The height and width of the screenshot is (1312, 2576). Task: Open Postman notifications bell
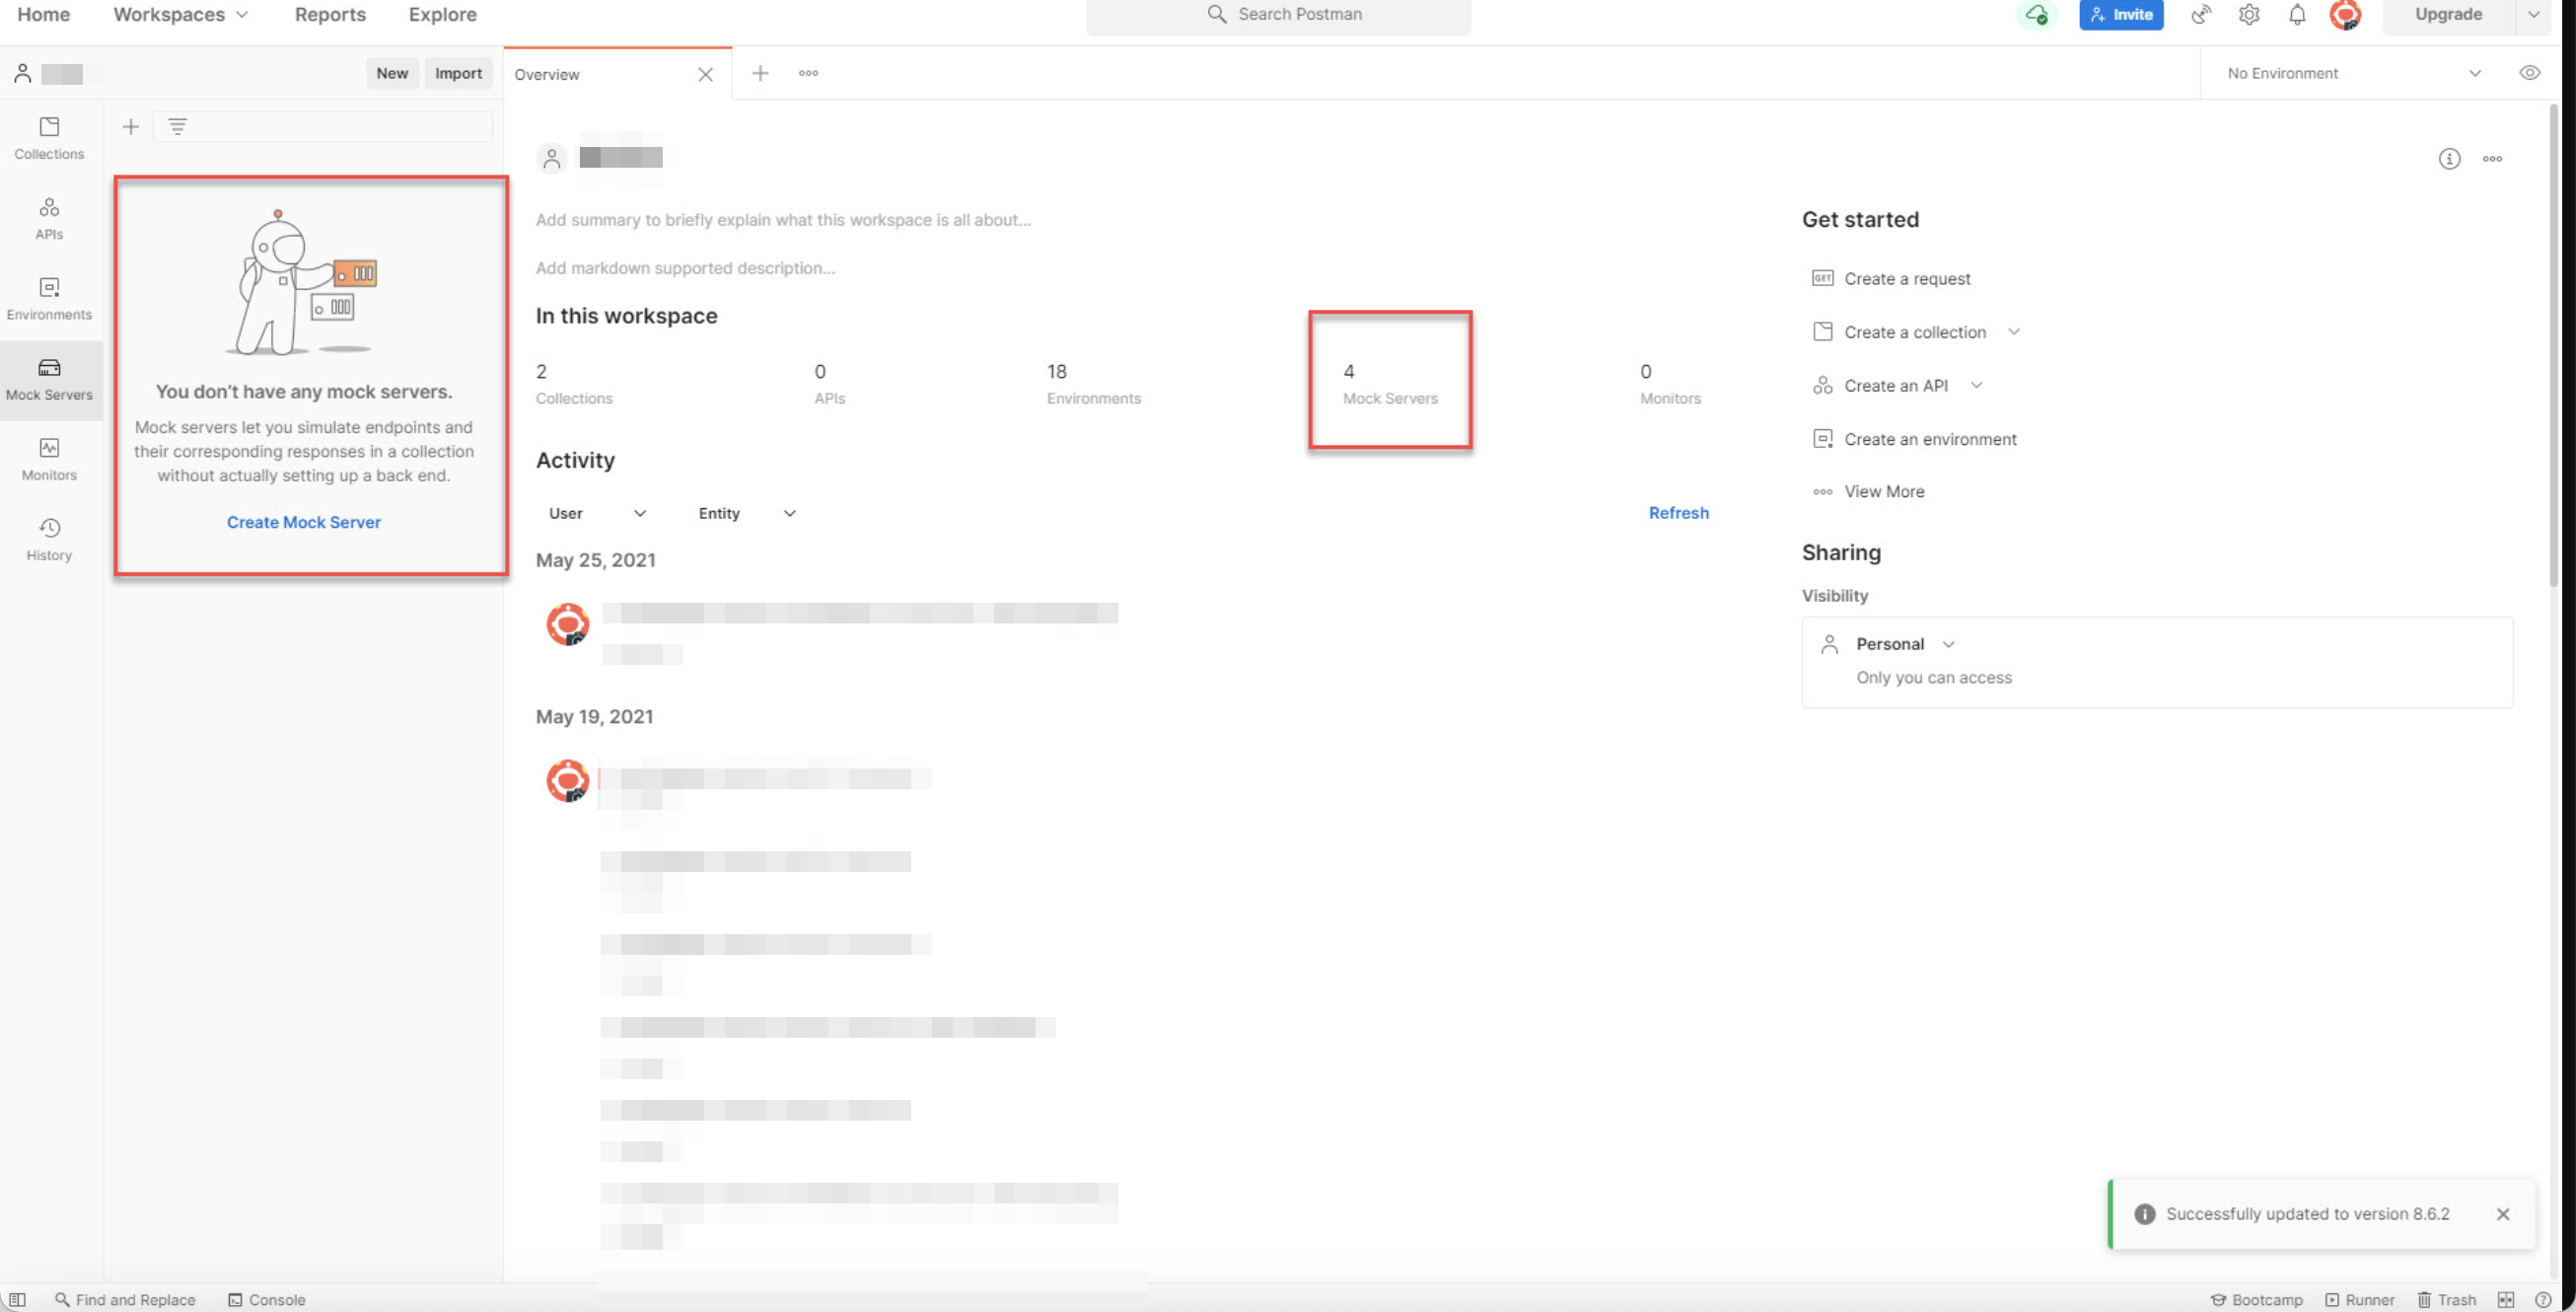[2297, 15]
